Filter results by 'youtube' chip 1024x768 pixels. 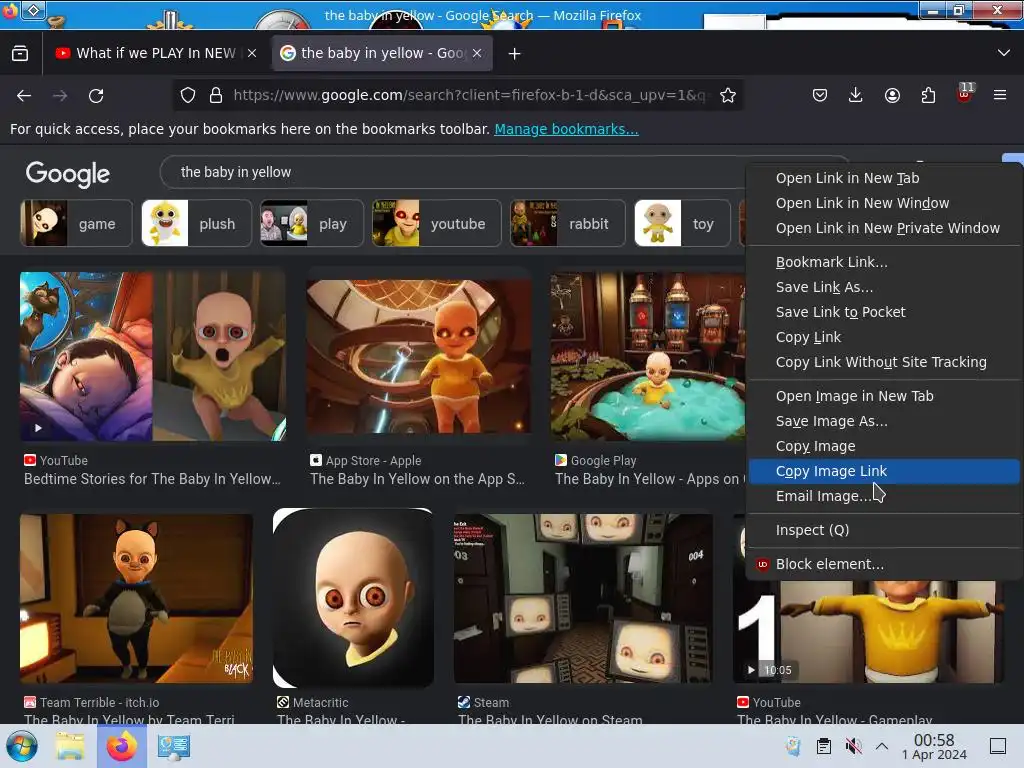(436, 223)
